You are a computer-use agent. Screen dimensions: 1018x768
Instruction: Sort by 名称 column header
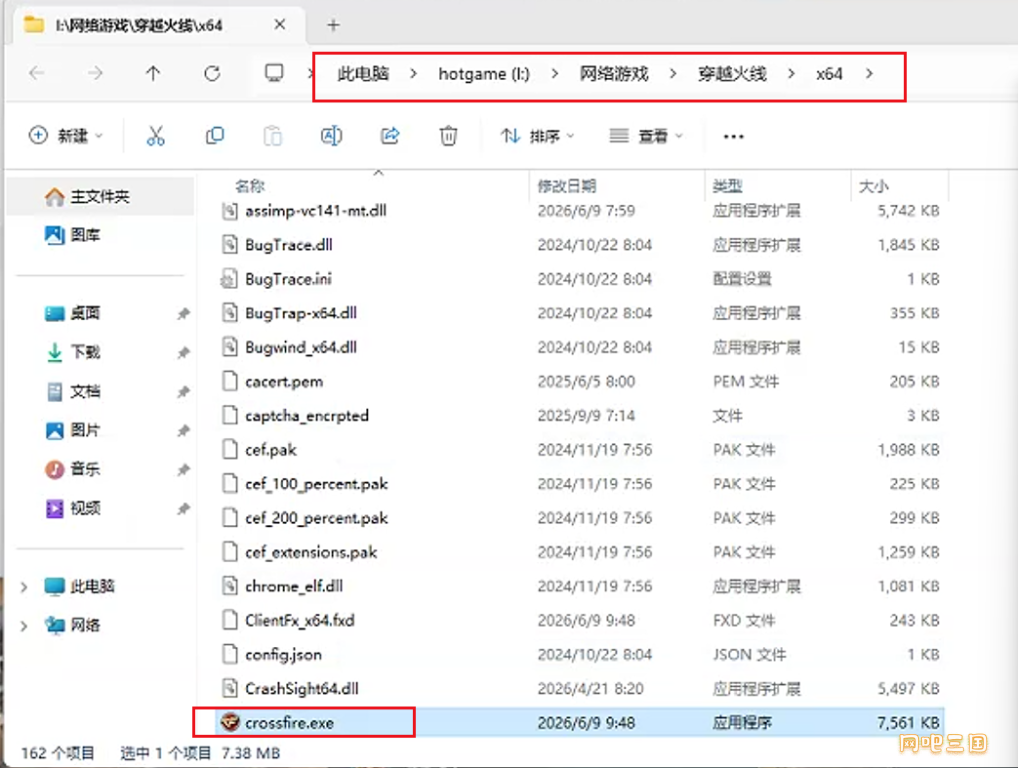250,186
